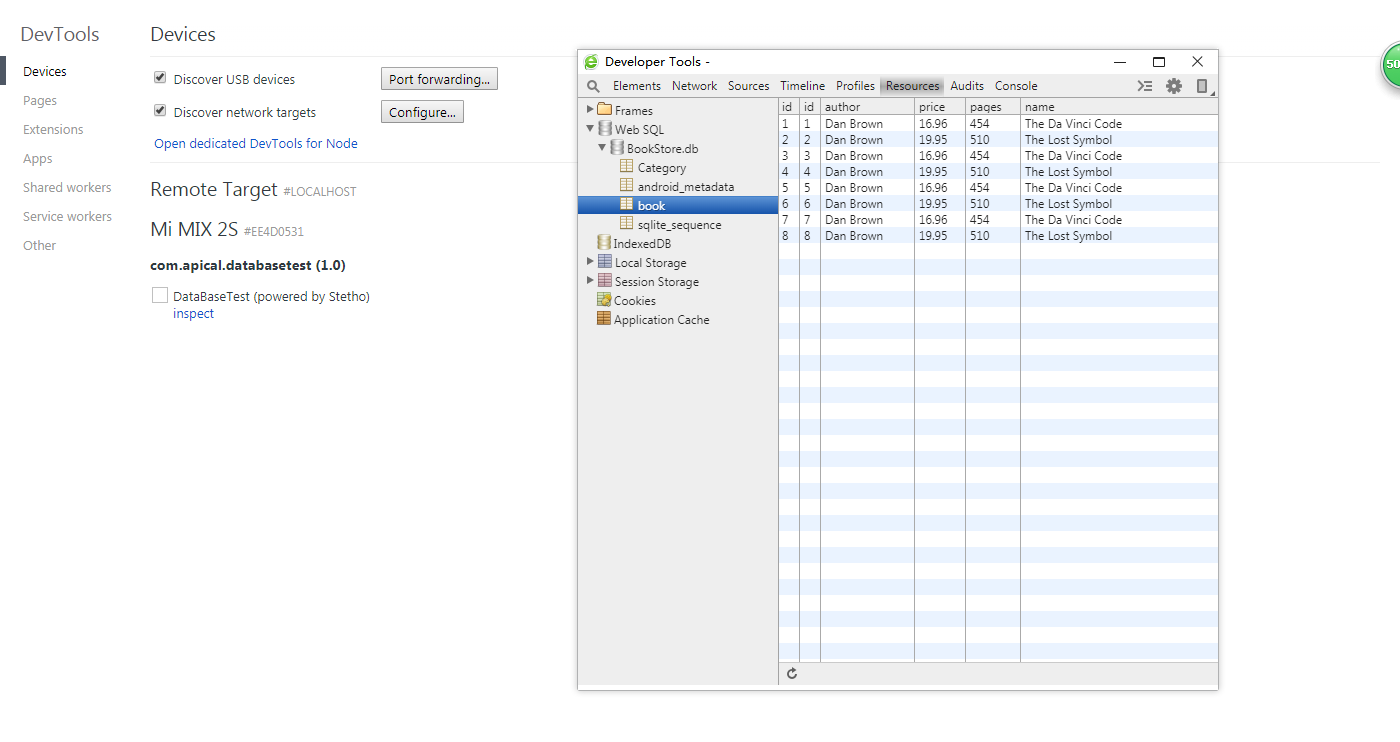Click the android_metadata table icon
Viewport: 1400px width, 742px height.
627,186
